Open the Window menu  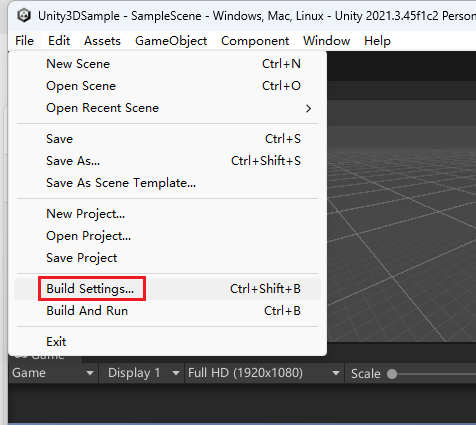[326, 41]
